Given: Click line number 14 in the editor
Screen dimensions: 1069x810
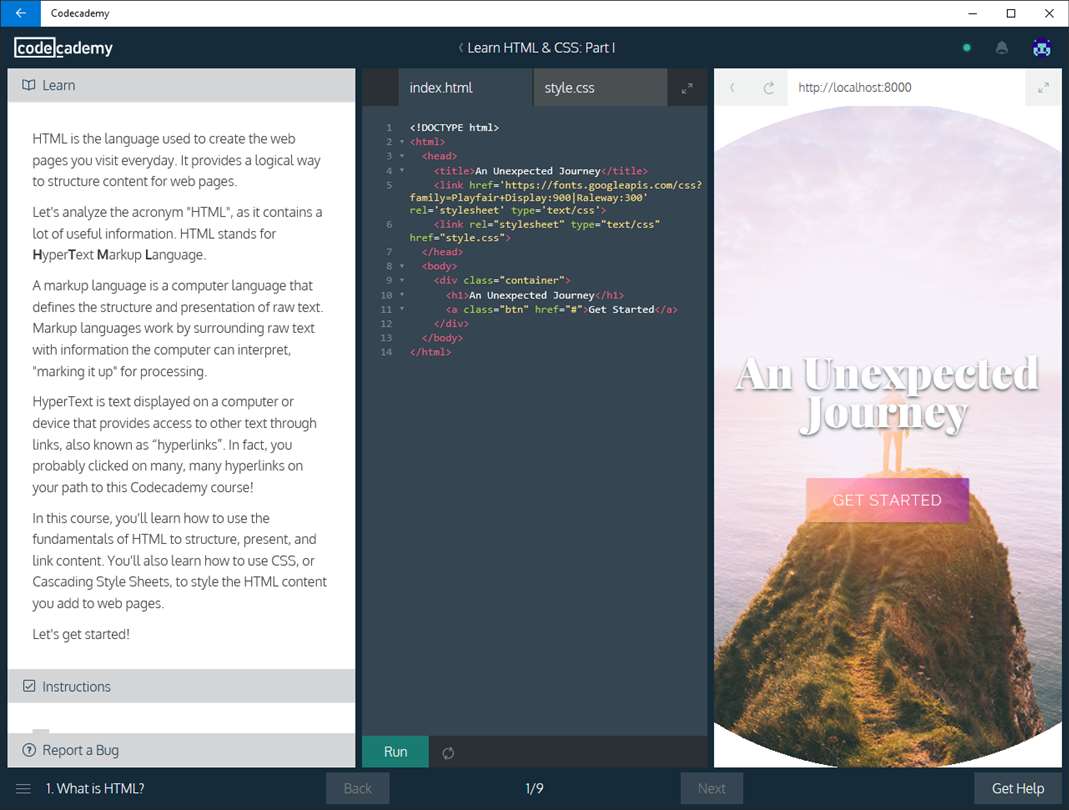Looking at the screenshot, I should tap(387, 352).
